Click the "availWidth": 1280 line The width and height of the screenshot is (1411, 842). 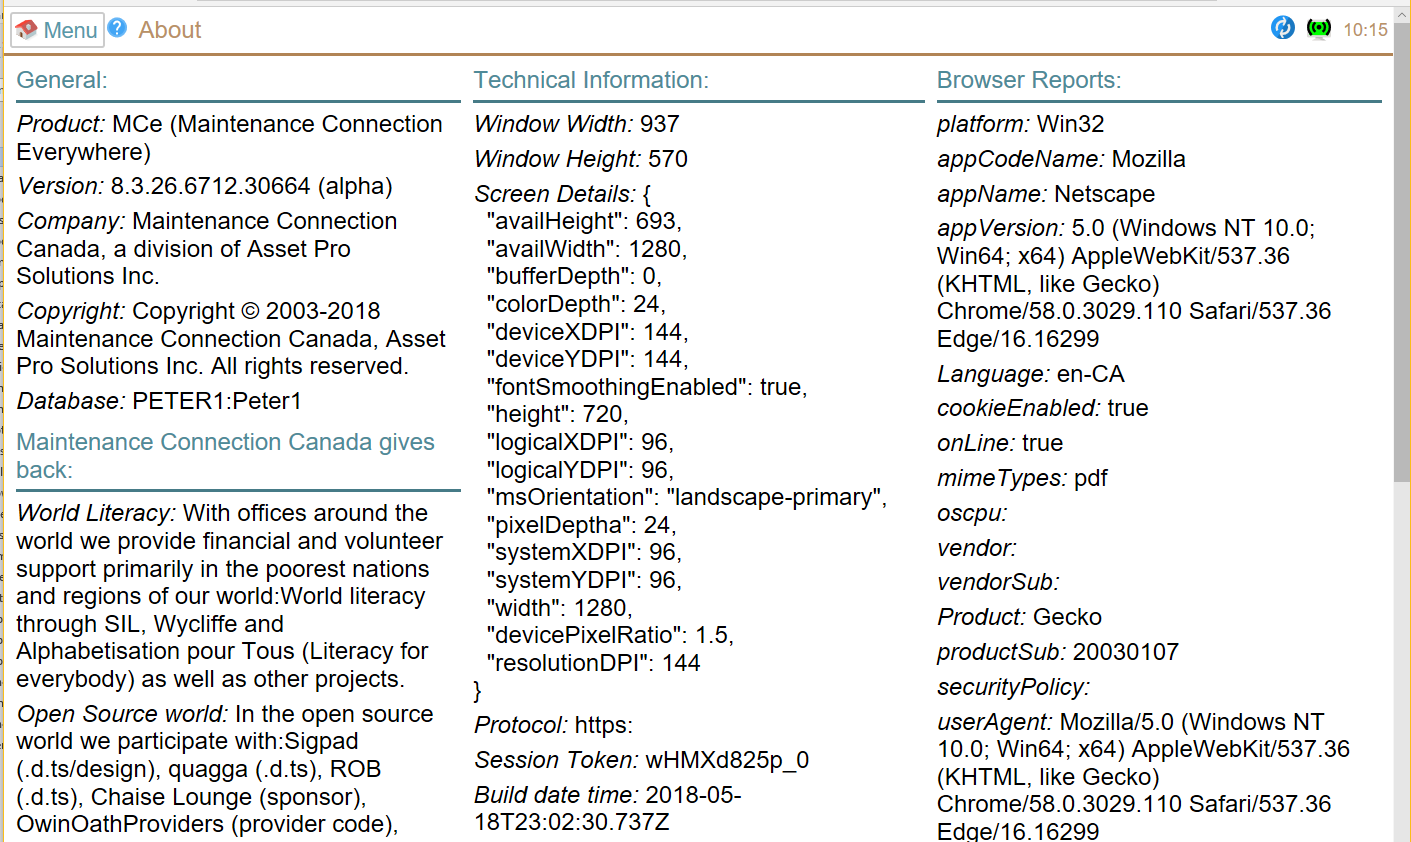coord(587,249)
